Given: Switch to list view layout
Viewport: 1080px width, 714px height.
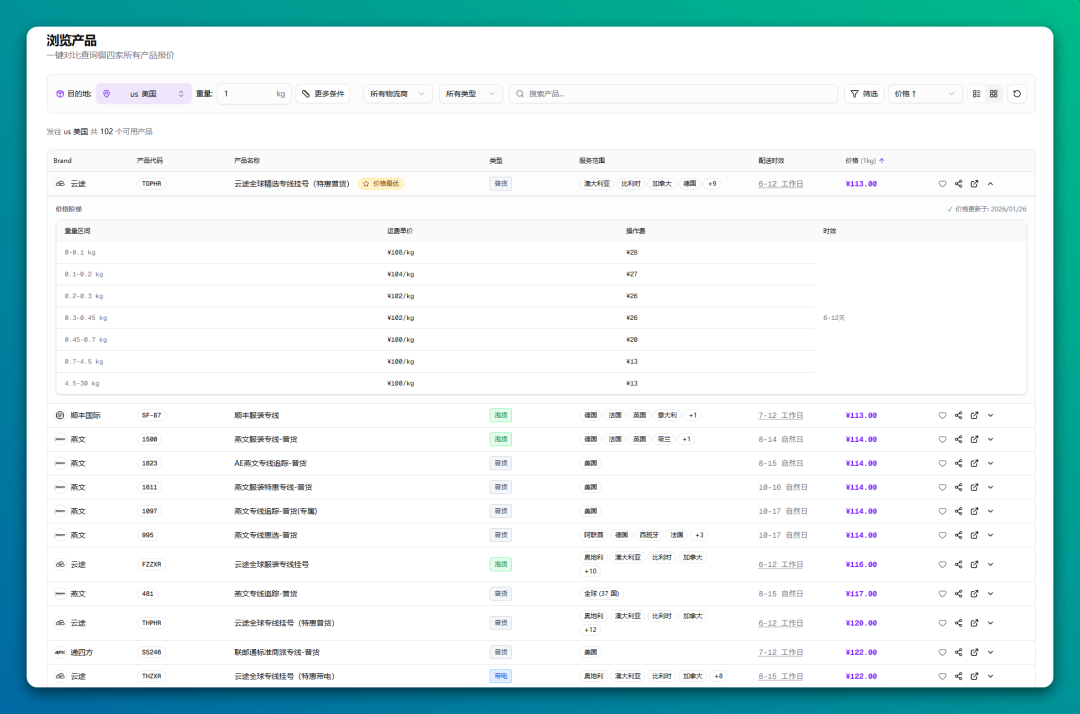Looking at the screenshot, I should pyautogui.click(x=976, y=94).
